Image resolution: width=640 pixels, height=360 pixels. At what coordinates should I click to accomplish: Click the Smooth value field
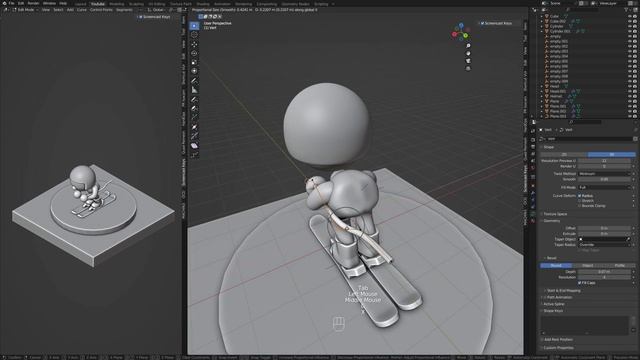[x=604, y=179]
